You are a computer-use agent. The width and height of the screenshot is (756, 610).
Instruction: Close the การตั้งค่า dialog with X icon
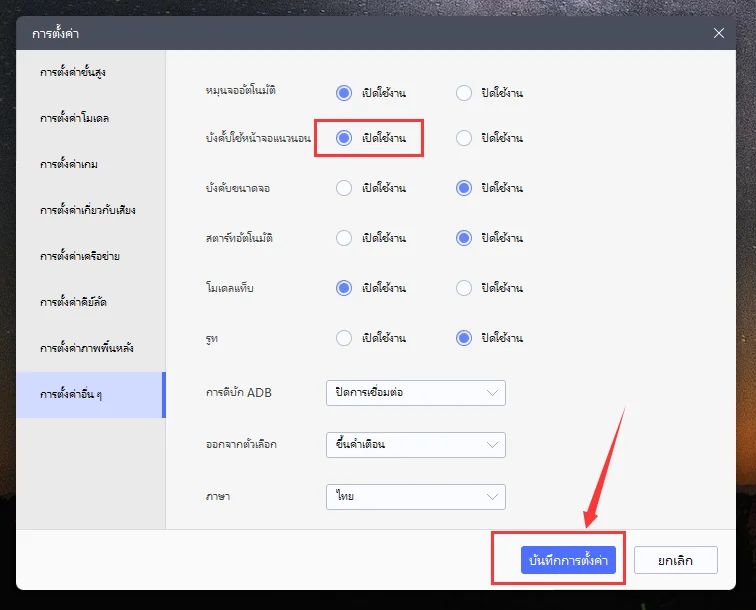coord(718,33)
